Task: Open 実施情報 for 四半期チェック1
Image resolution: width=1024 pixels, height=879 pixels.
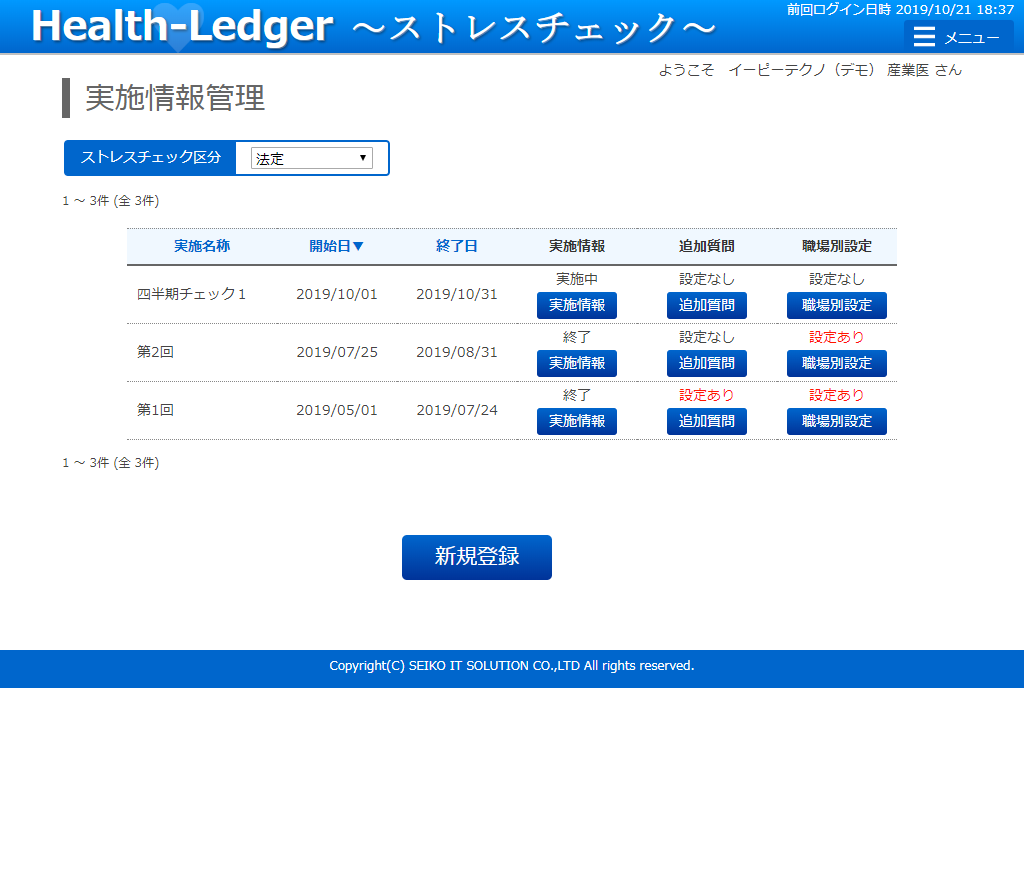Action: pyautogui.click(x=576, y=305)
